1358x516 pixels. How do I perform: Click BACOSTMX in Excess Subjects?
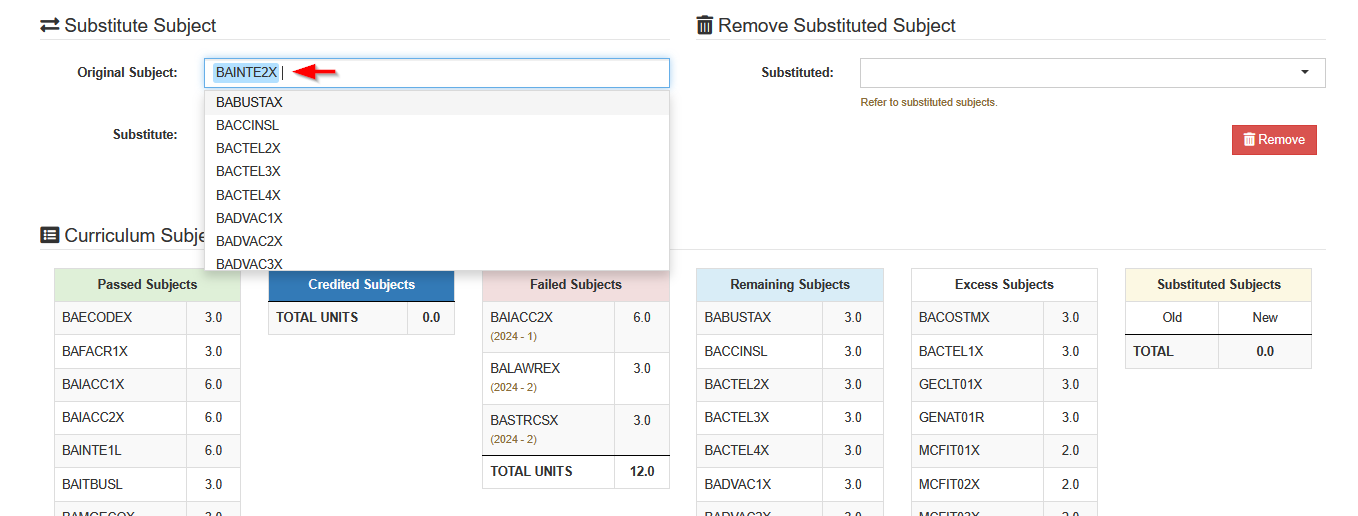point(954,318)
